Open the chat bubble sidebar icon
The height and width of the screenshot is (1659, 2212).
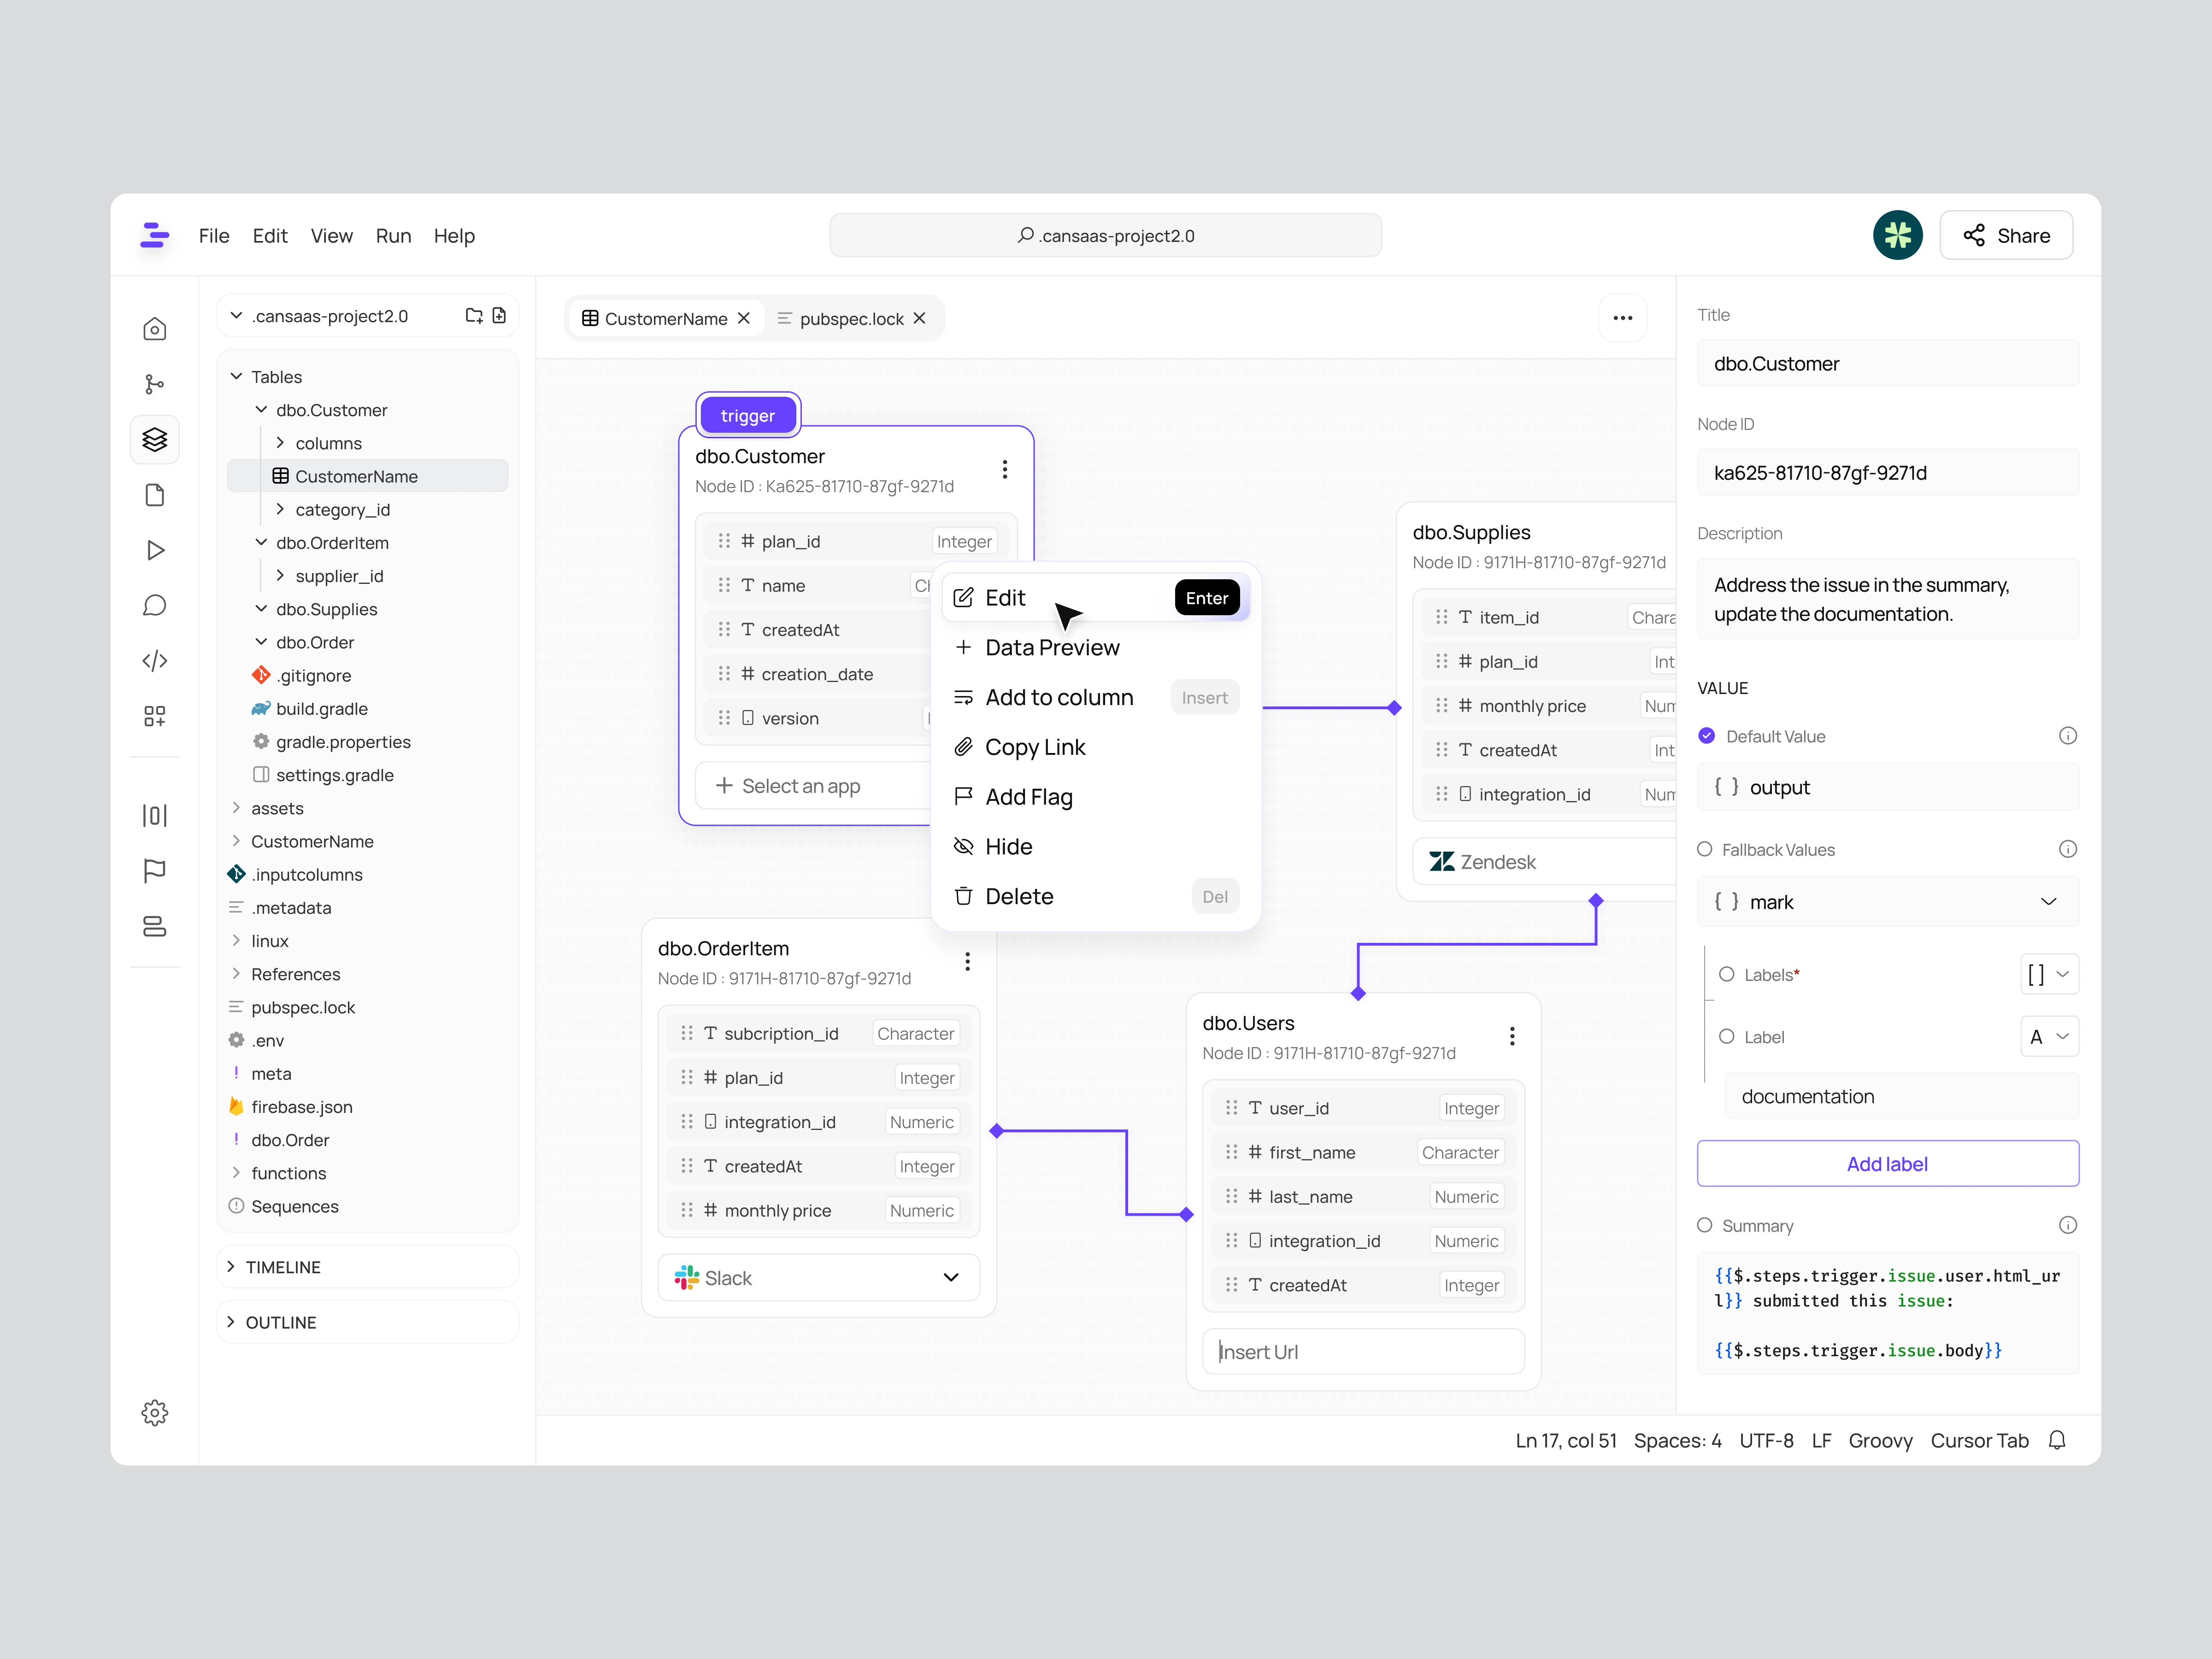pyautogui.click(x=154, y=605)
